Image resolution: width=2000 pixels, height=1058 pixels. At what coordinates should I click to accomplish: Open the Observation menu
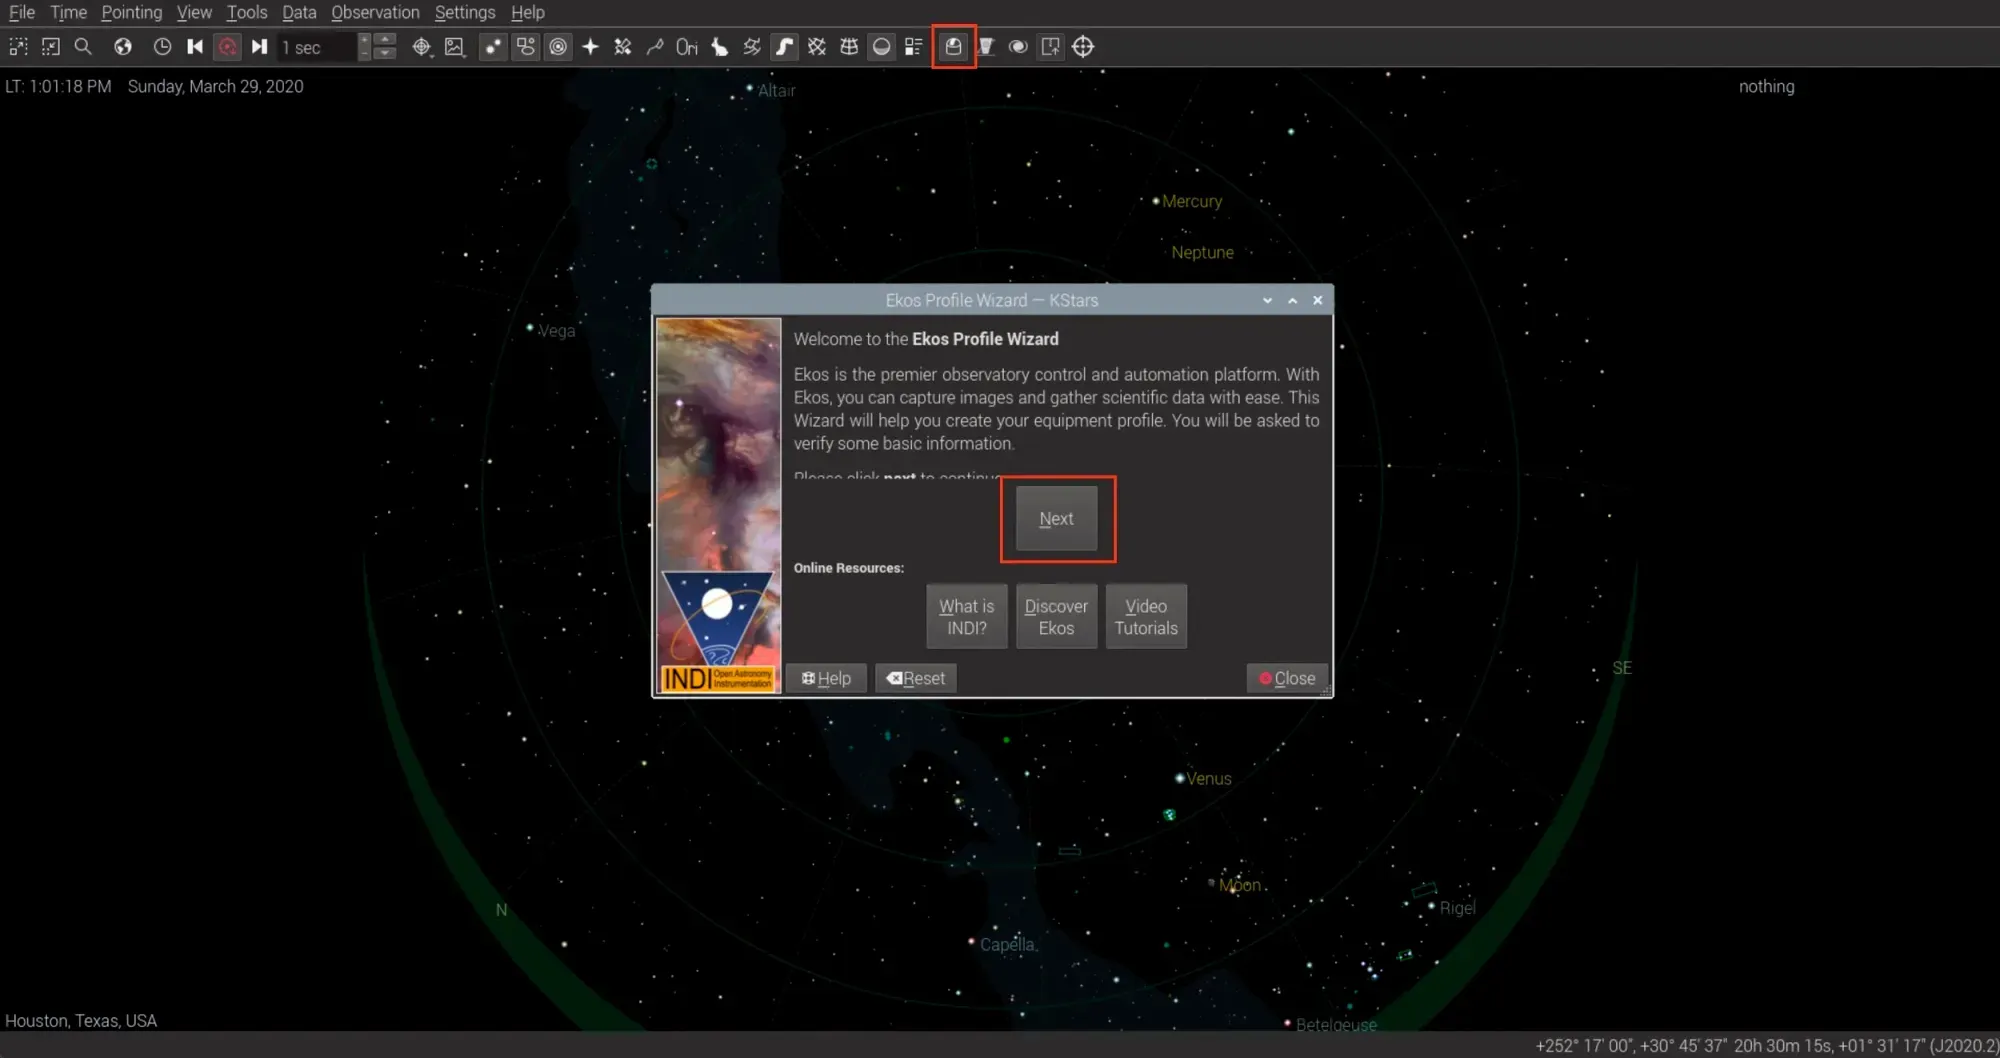[x=376, y=13]
